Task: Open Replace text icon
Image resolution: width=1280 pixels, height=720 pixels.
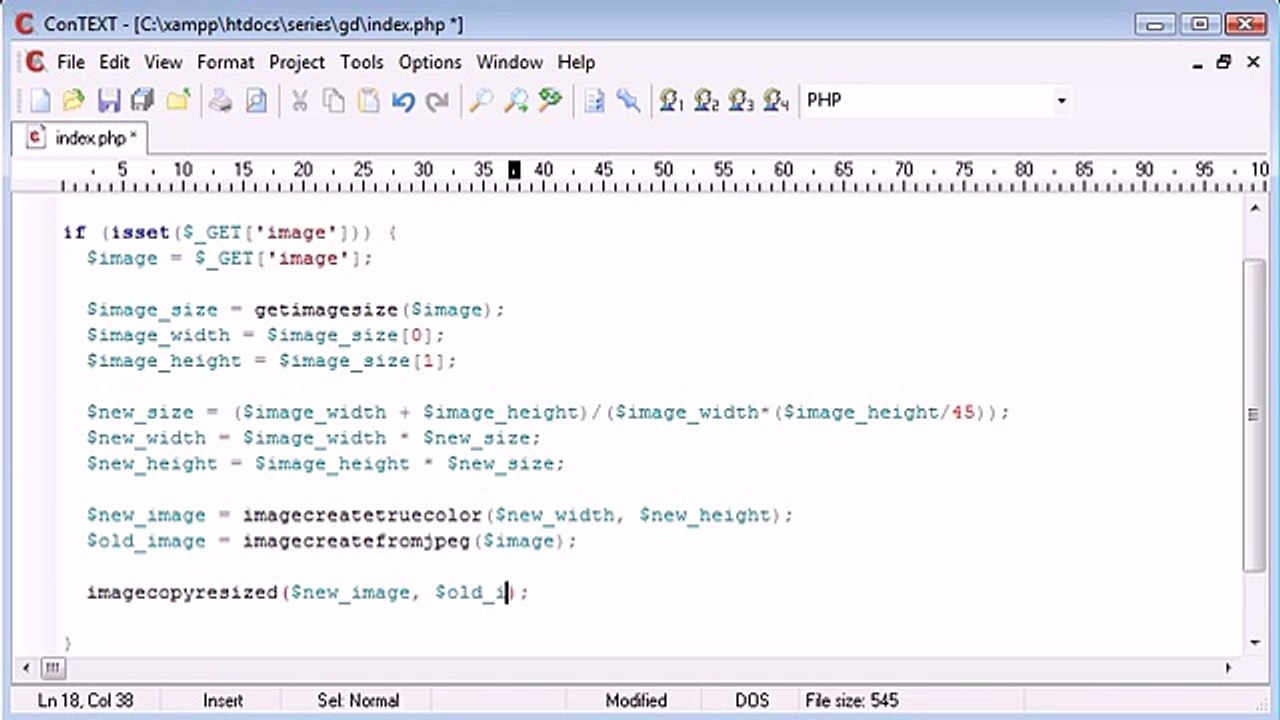Action: pos(551,100)
